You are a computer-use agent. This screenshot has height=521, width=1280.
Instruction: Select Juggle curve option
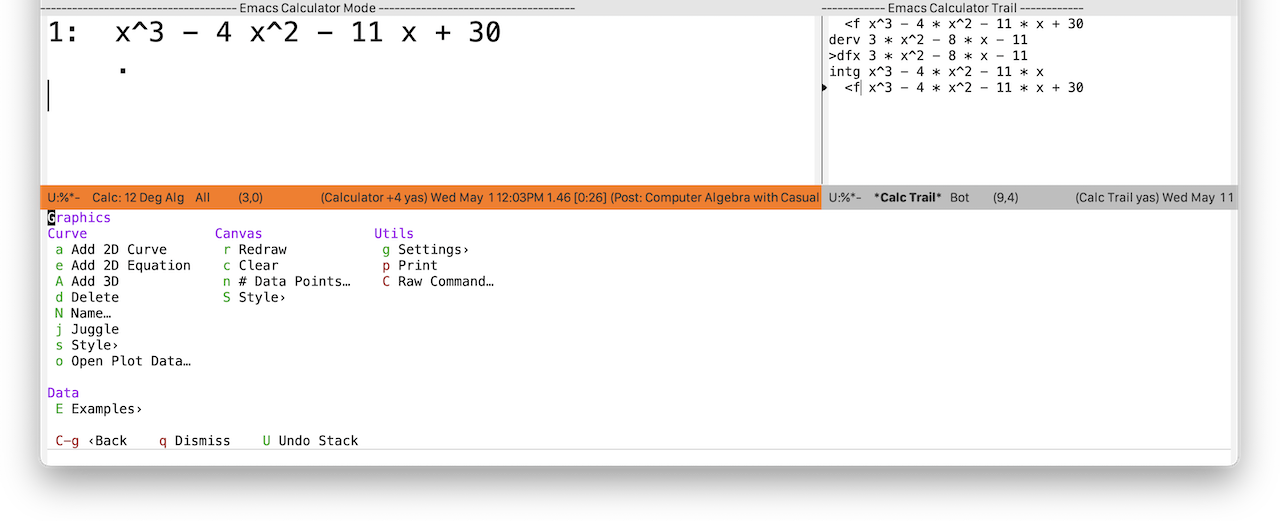pos(87,329)
